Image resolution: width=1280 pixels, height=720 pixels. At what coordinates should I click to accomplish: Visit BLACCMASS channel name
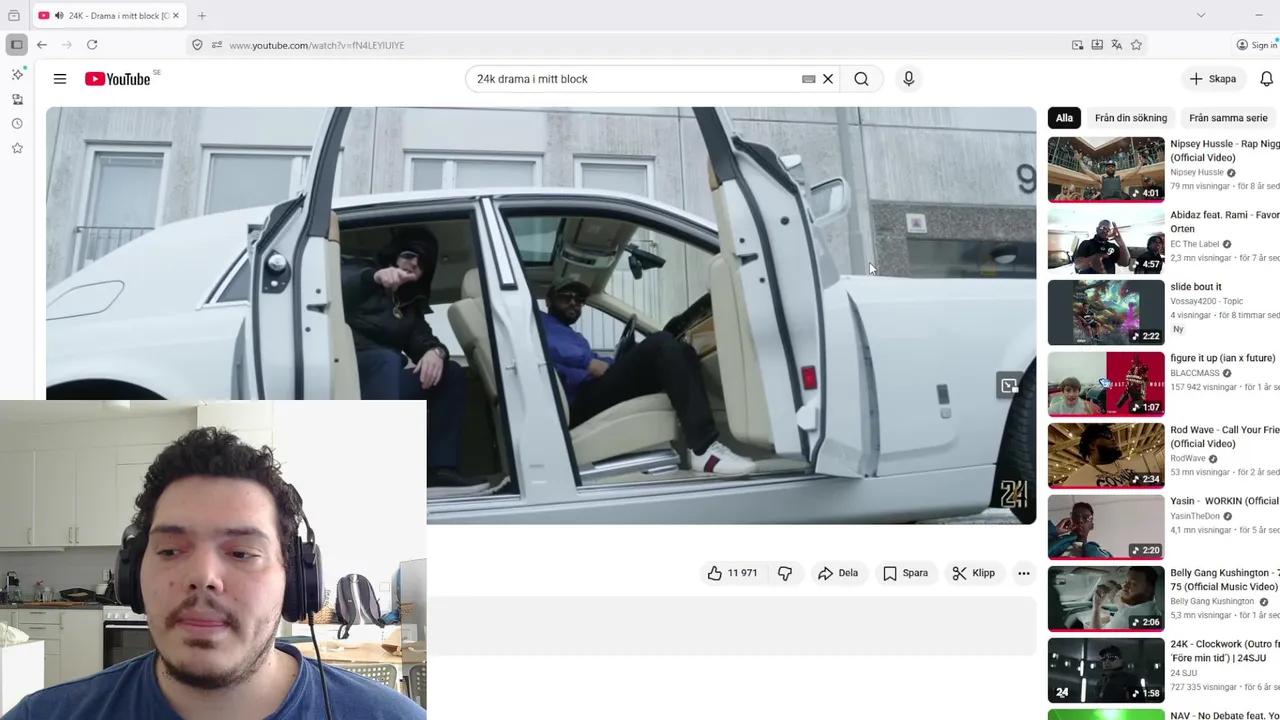click(1195, 373)
